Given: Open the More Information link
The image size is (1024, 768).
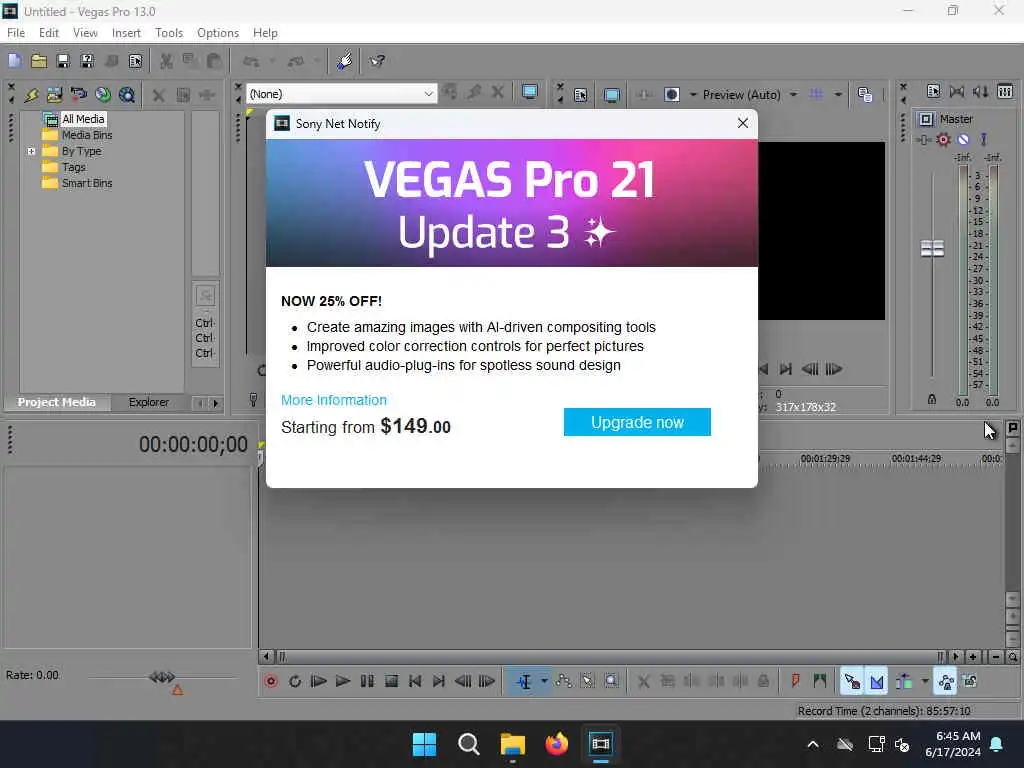Looking at the screenshot, I should [334, 400].
